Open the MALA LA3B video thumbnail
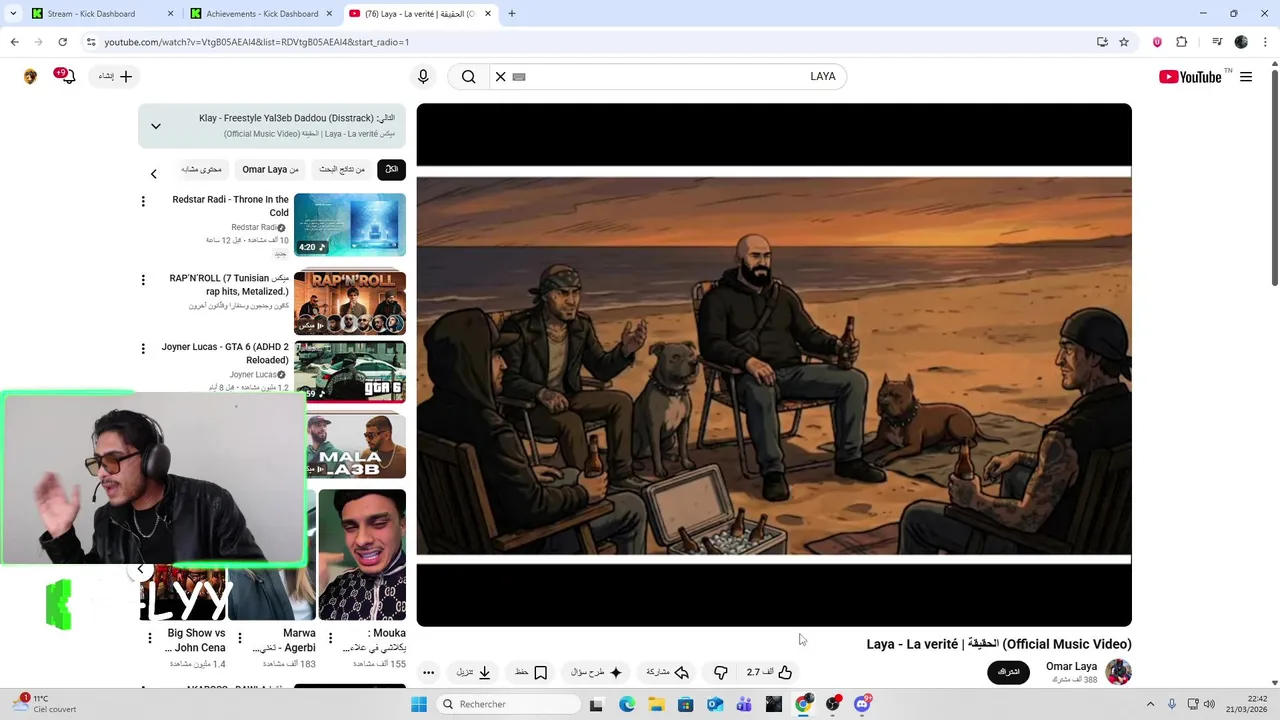The width and height of the screenshot is (1280, 720). click(x=356, y=445)
